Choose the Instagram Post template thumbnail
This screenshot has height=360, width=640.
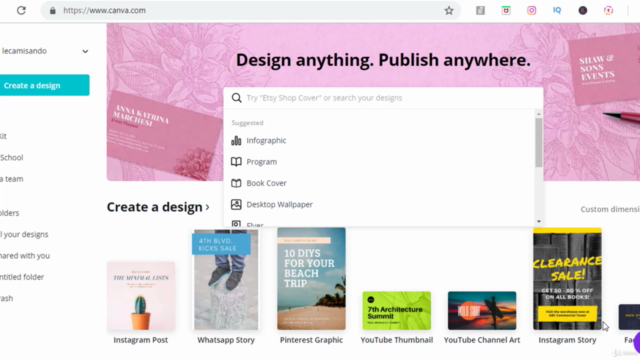tap(141, 296)
